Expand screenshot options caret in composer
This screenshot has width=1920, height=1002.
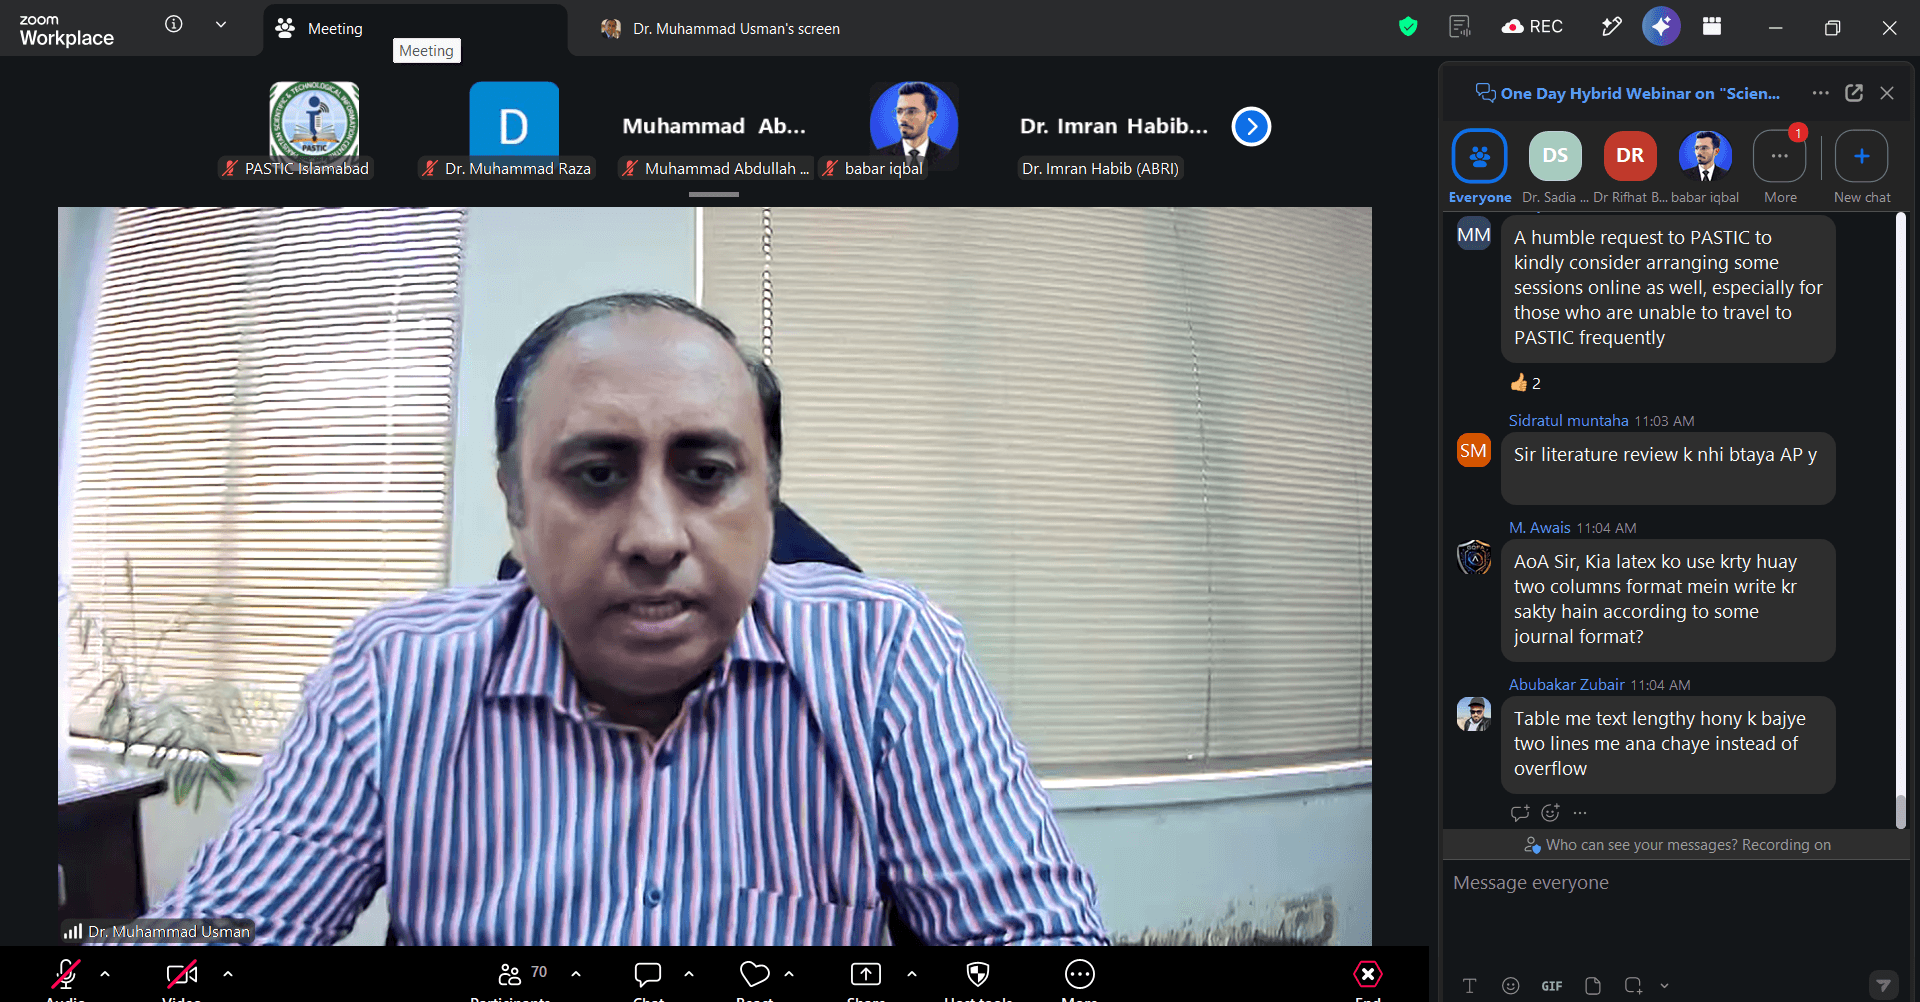pyautogui.click(x=1664, y=986)
